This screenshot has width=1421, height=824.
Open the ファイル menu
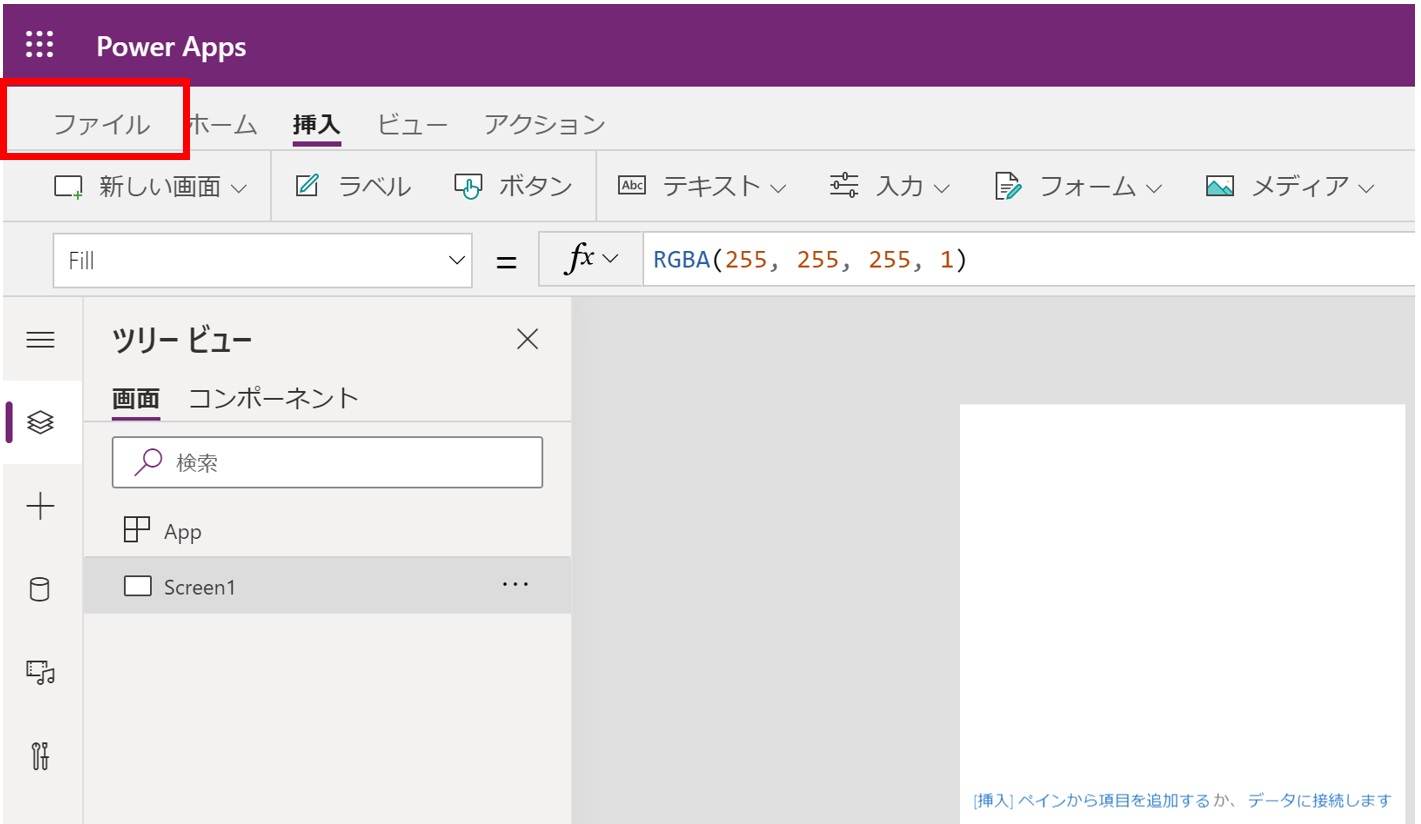tap(101, 125)
